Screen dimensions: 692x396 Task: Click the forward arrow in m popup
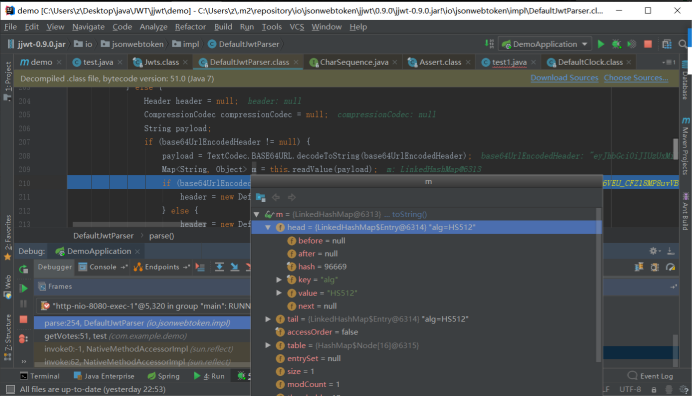tap(292, 197)
